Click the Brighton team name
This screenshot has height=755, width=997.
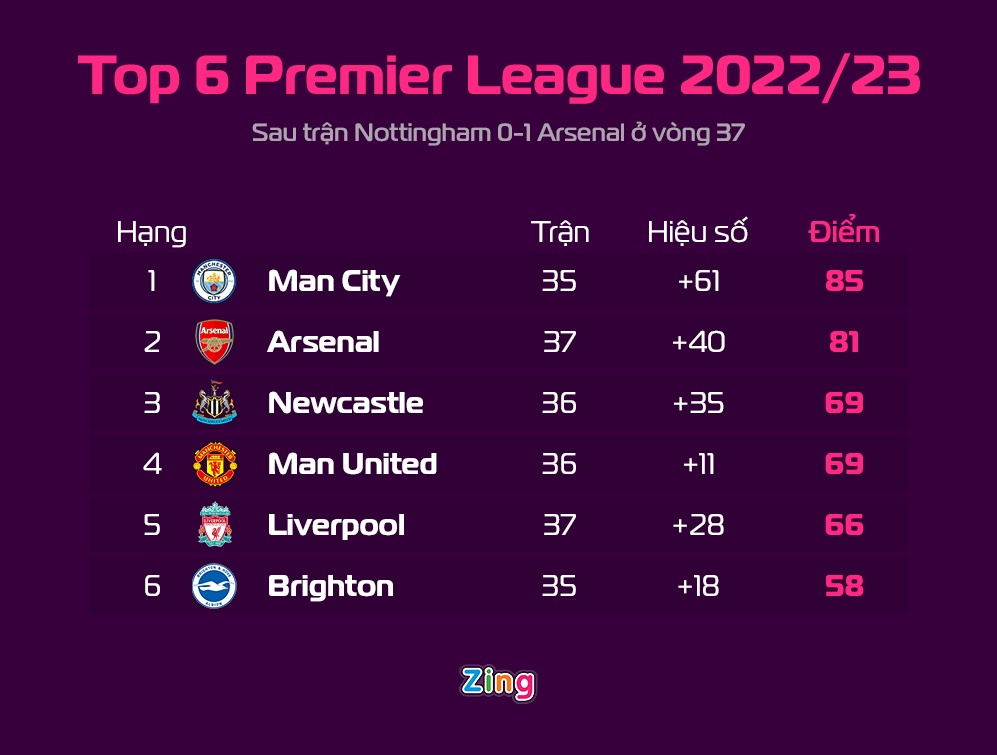tap(330, 586)
